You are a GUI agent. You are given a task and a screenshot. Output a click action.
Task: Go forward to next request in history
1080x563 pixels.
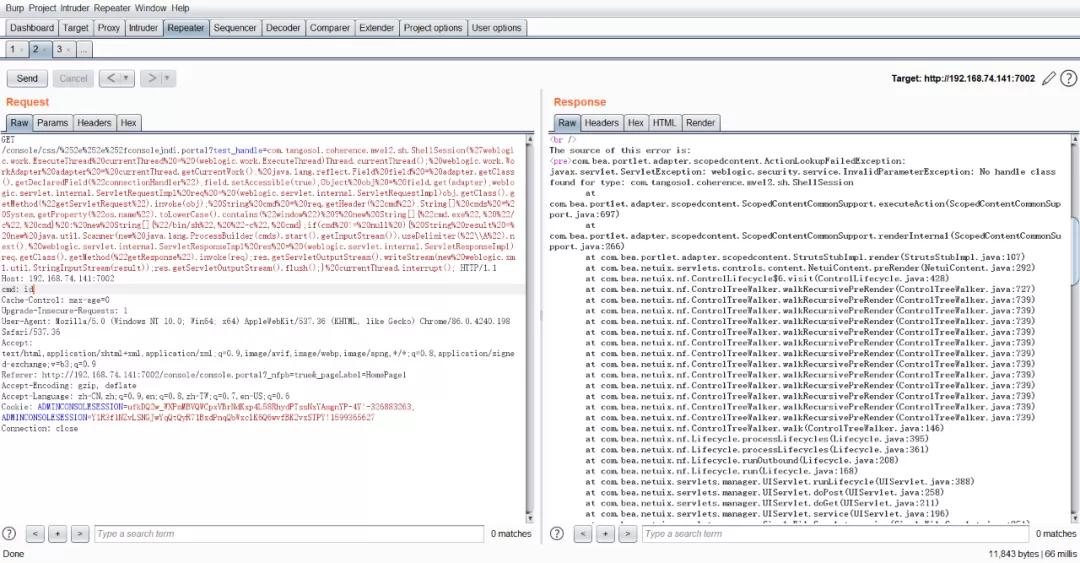(152, 79)
